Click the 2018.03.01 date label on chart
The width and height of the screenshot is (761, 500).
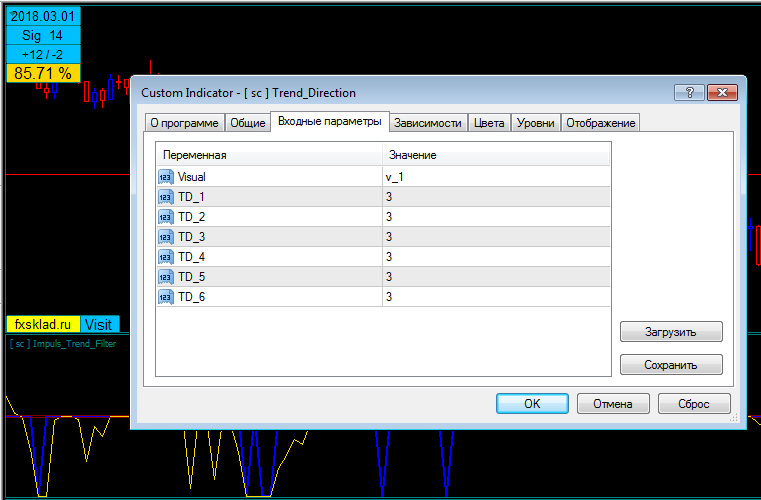click(x=43, y=16)
